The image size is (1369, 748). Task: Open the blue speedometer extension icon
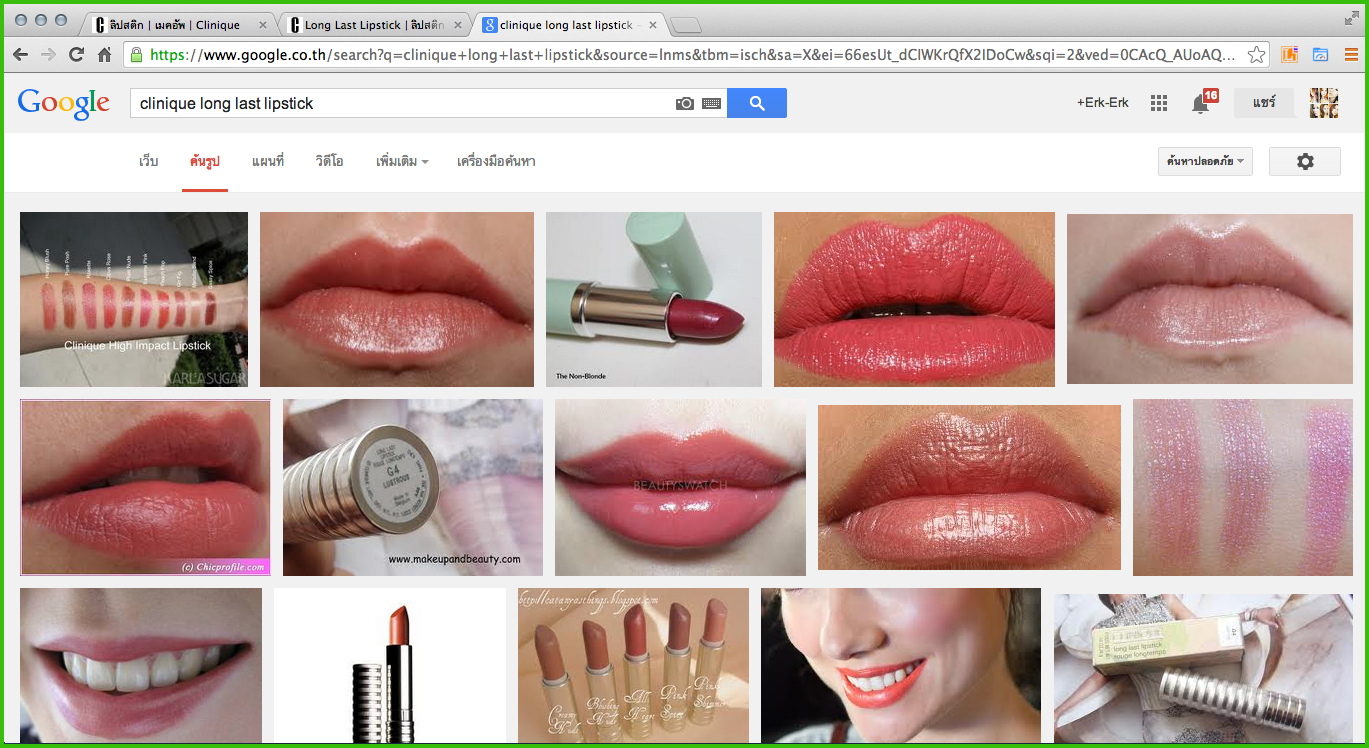(x=1320, y=55)
